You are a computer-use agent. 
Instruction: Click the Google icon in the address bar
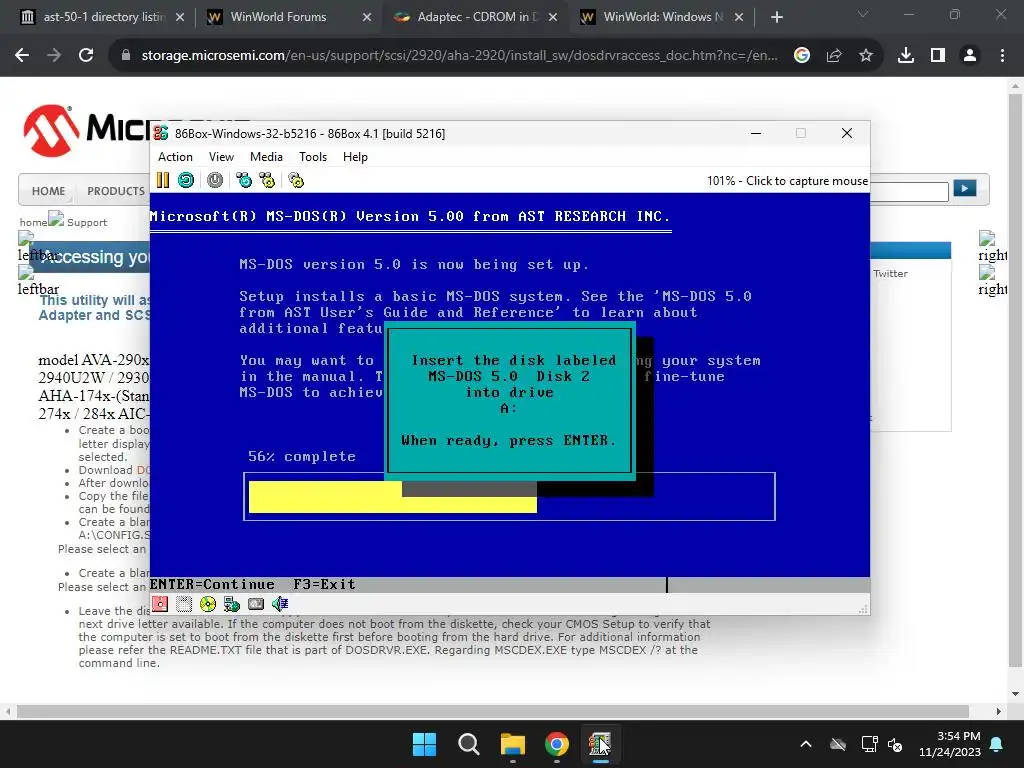tap(802, 56)
